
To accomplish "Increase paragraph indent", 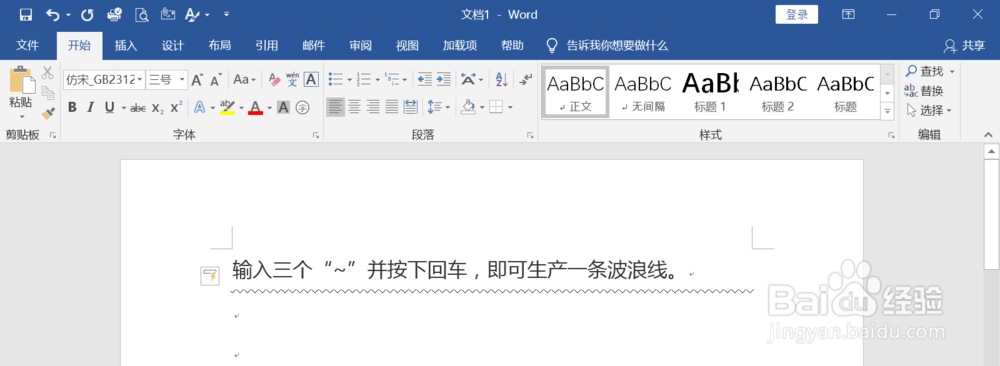I will 443,80.
